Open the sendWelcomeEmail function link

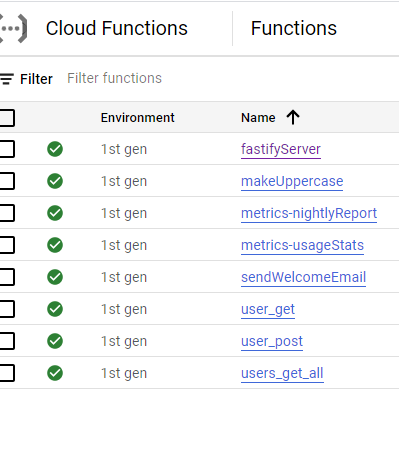point(303,277)
